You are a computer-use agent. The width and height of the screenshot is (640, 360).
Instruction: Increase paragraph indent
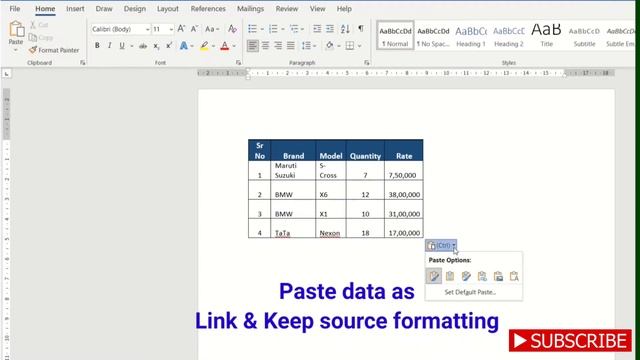330,29
